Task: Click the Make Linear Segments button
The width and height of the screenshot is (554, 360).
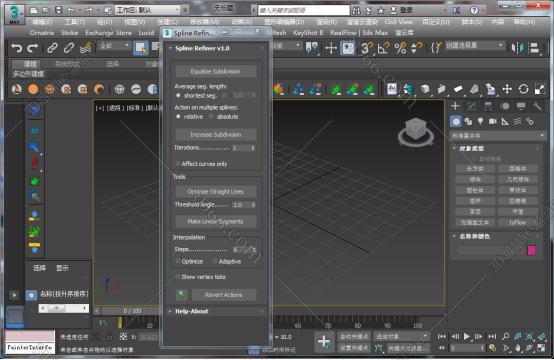Action: 216,221
